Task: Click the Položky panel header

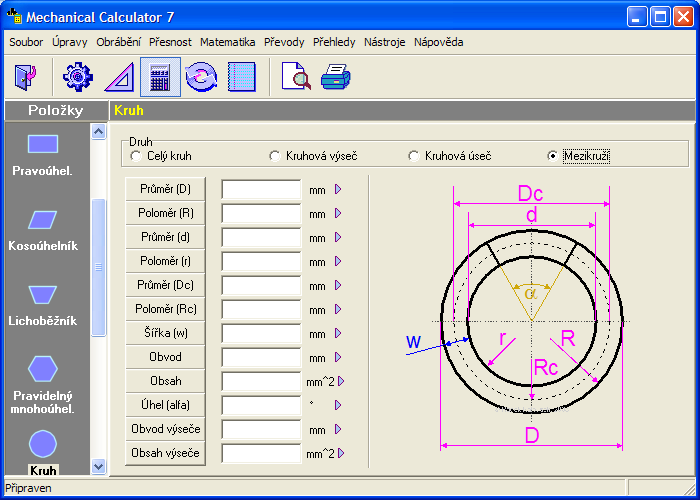Action: (56, 110)
